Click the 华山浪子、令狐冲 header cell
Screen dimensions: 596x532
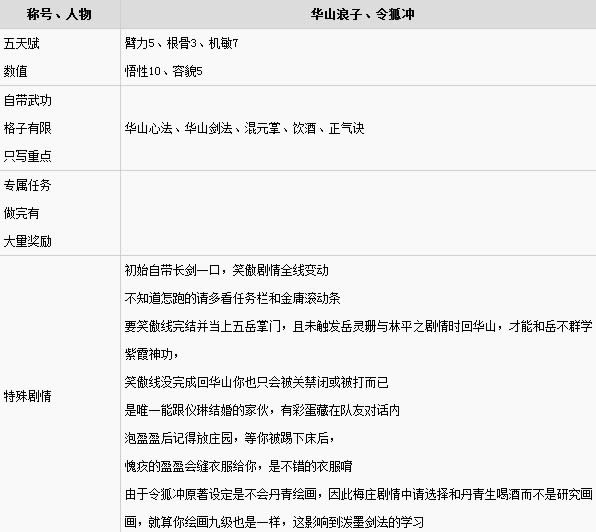[362, 14]
